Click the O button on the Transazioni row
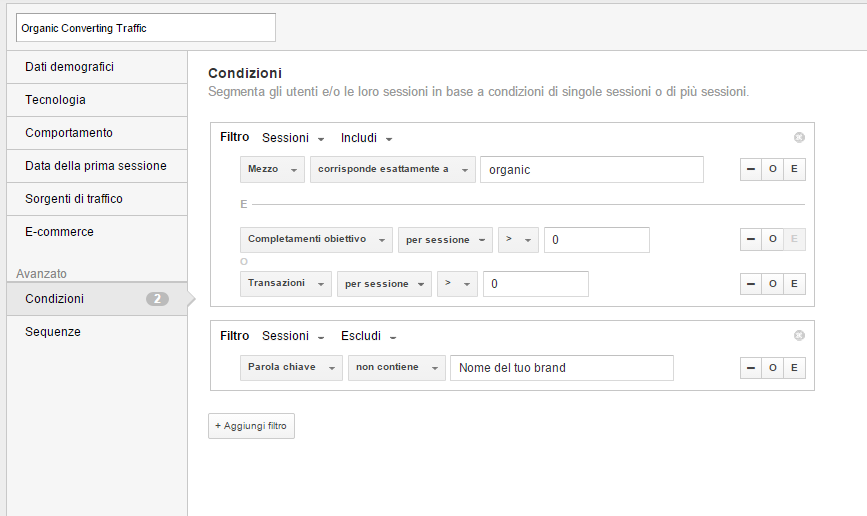 (x=772, y=284)
